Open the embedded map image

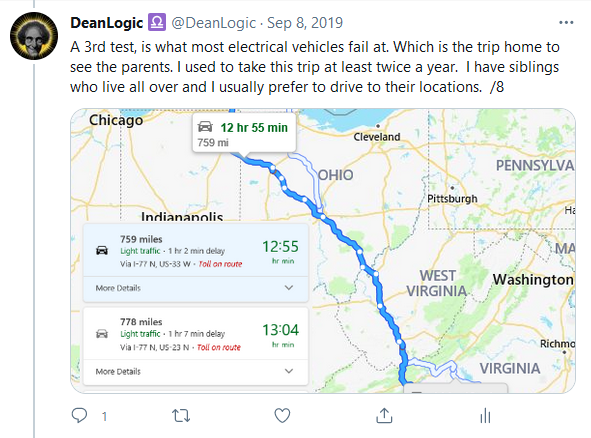click(323, 251)
